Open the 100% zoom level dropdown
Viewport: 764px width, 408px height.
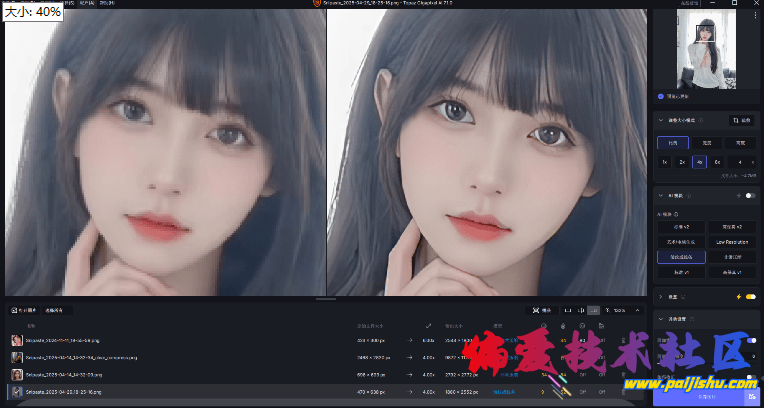coord(622,310)
